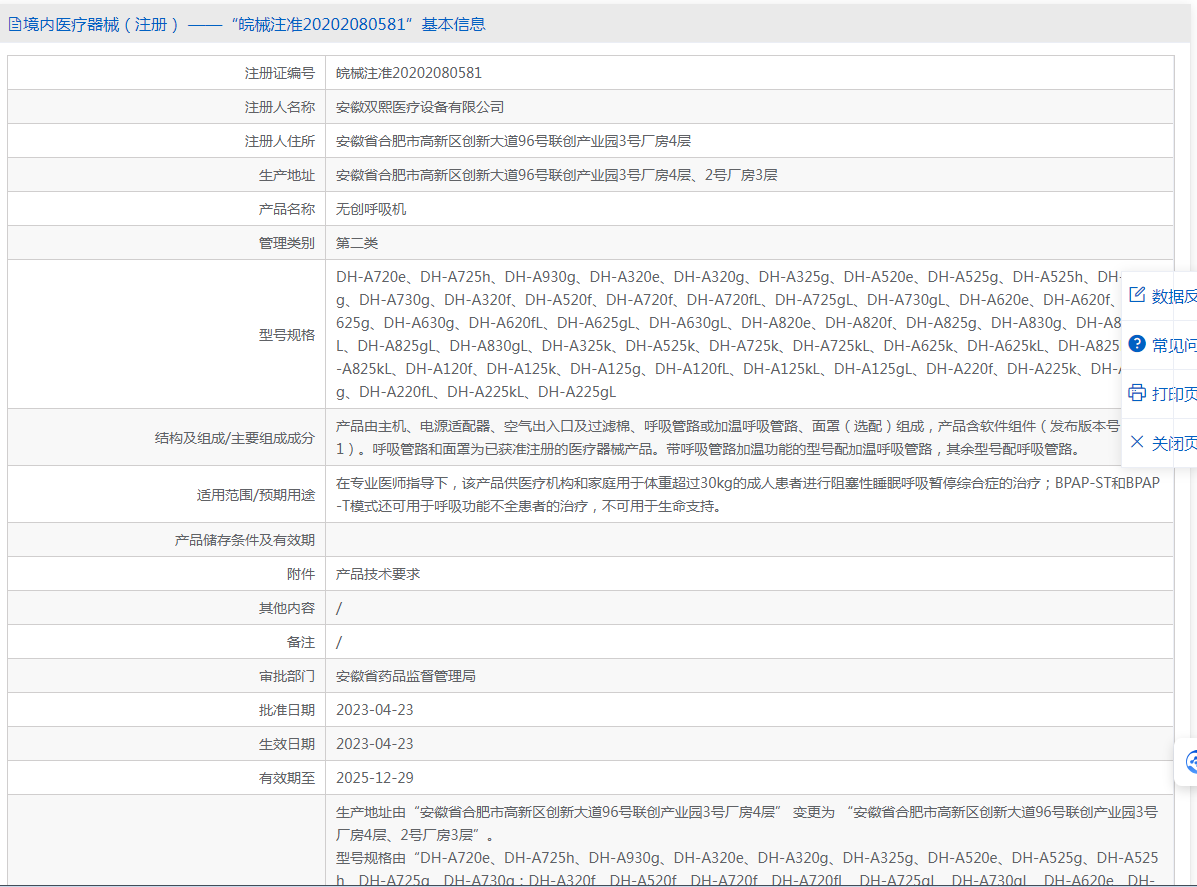Select the 备注 label
This screenshot has width=1197, height=887.
click(x=301, y=642)
